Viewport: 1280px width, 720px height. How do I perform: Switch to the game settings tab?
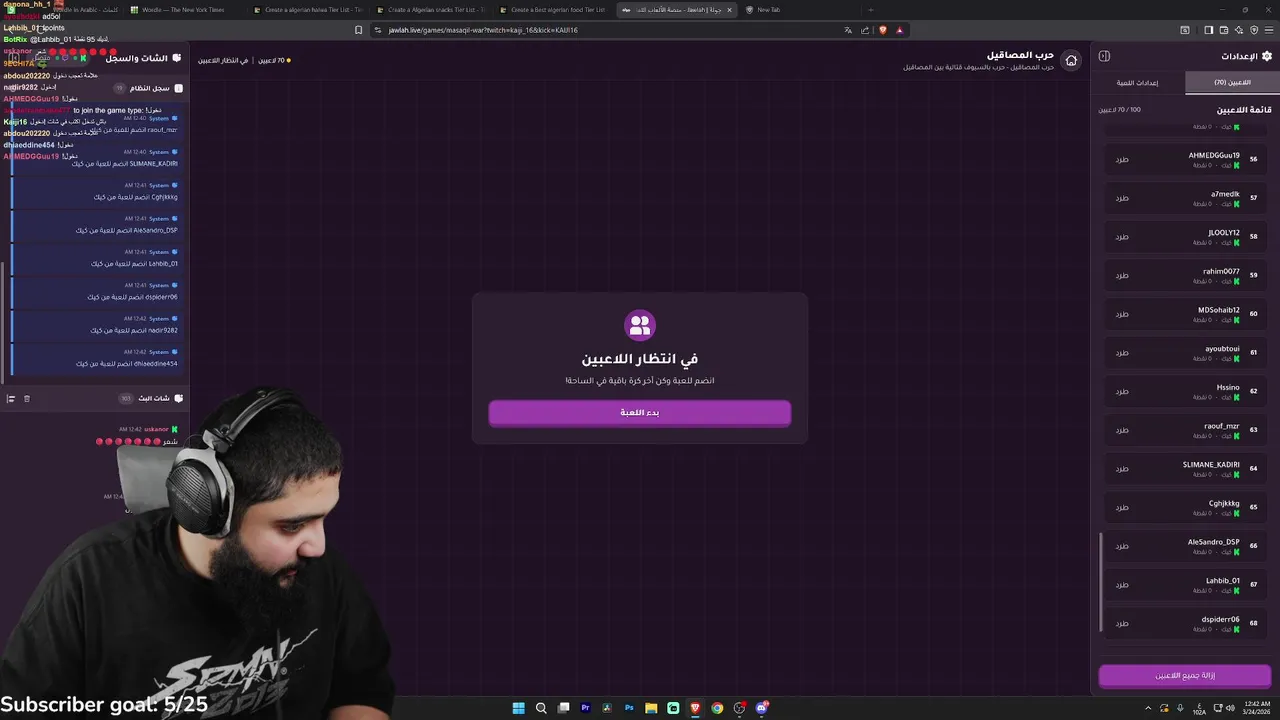(1137, 83)
